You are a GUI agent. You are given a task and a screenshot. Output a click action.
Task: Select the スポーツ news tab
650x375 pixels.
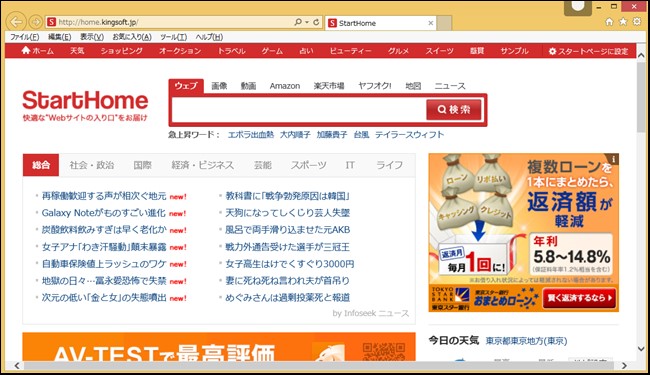pyautogui.click(x=308, y=165)
